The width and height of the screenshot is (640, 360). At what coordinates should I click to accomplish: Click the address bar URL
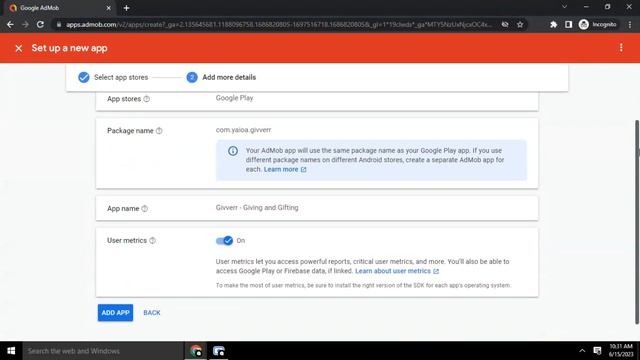[x=279, y=24]
